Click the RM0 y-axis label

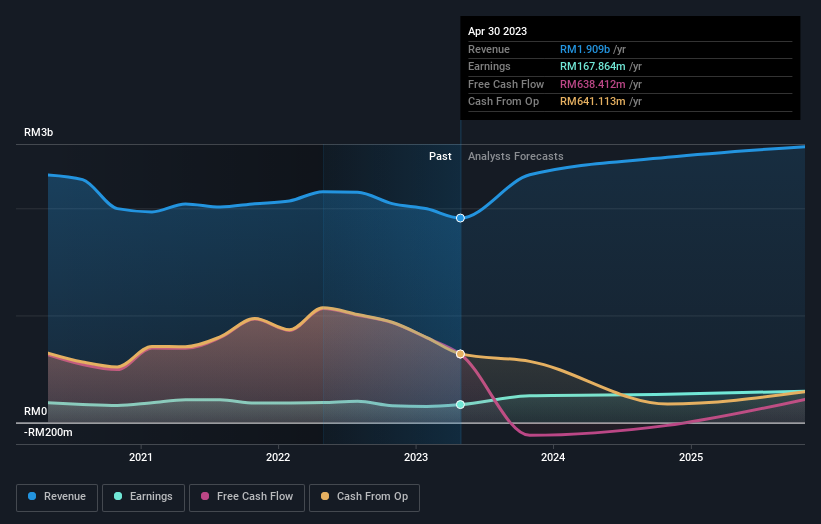point(35,411)
